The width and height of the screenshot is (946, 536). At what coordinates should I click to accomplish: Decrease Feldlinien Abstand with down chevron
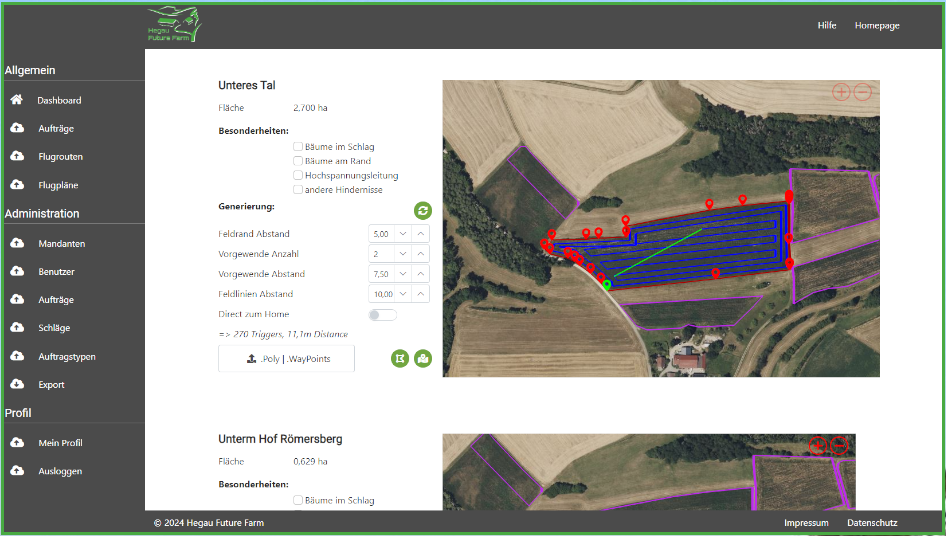click(402, 294)
